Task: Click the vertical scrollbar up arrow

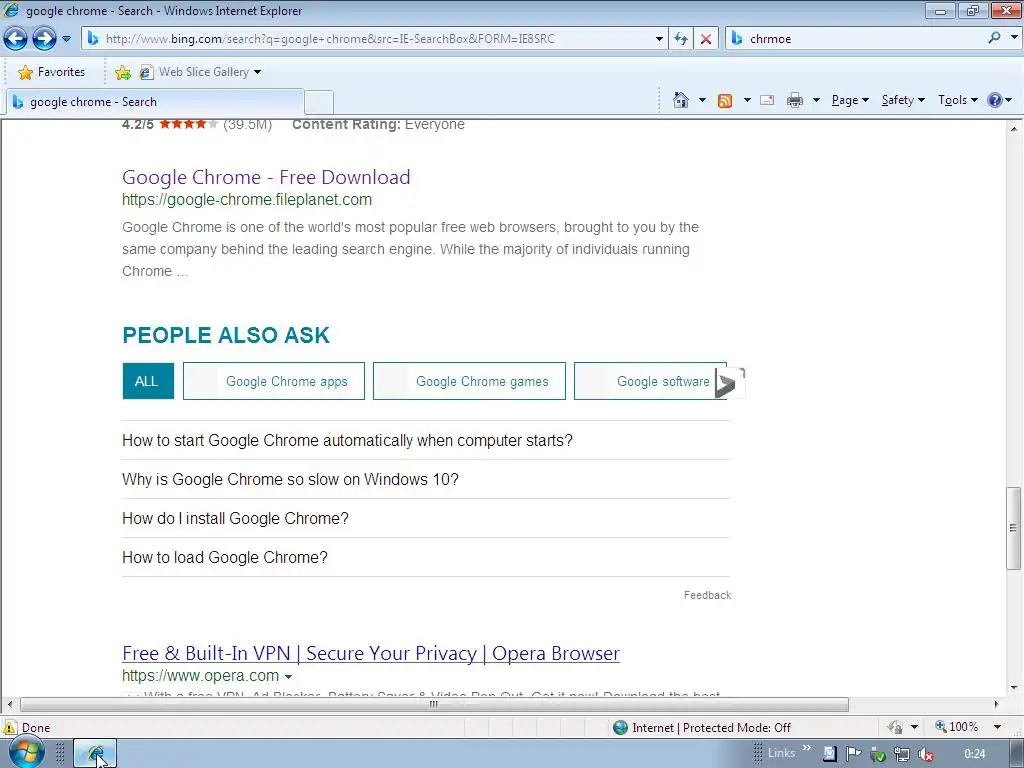Action: 1014,129
